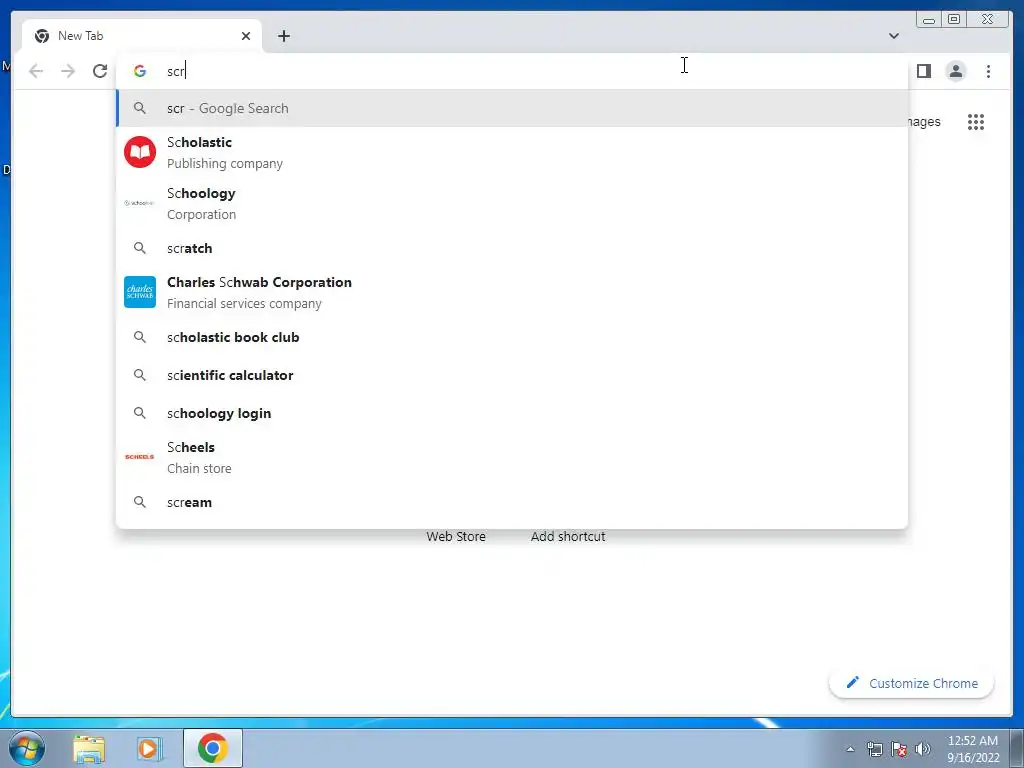This screenshot has height=768, width=1024.
Task: Close the New Tab tab
Action: coord(246,36)
